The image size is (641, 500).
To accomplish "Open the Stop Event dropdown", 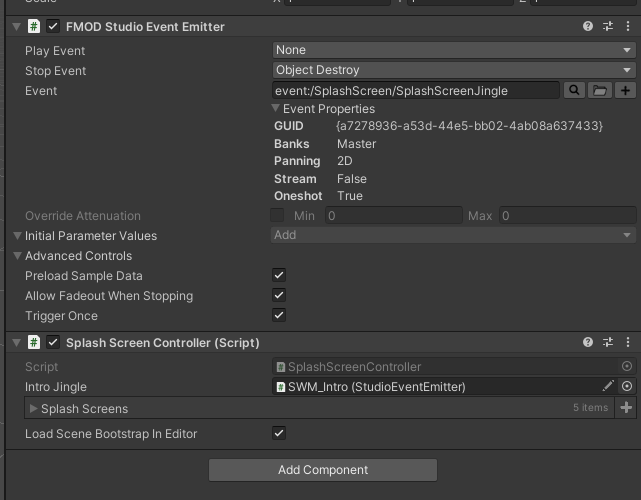I will [454, 70].
